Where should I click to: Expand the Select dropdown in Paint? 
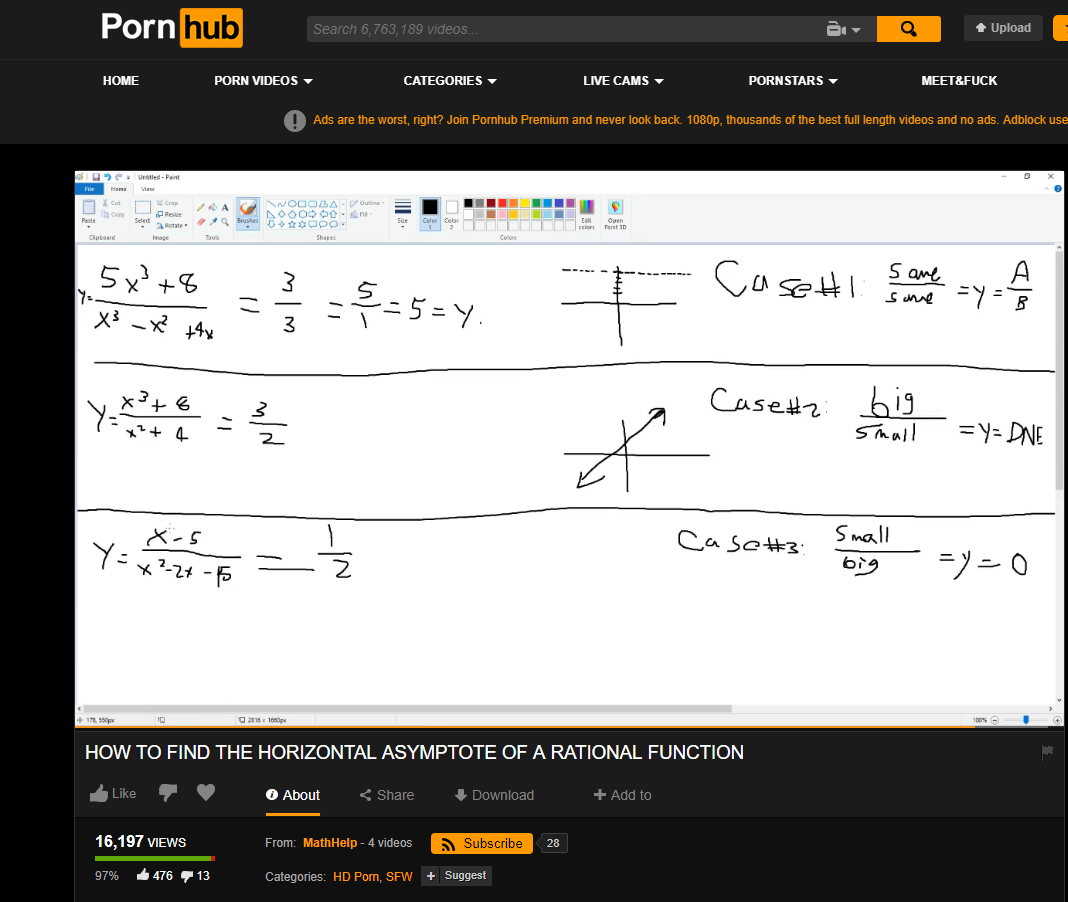[142, 226]
